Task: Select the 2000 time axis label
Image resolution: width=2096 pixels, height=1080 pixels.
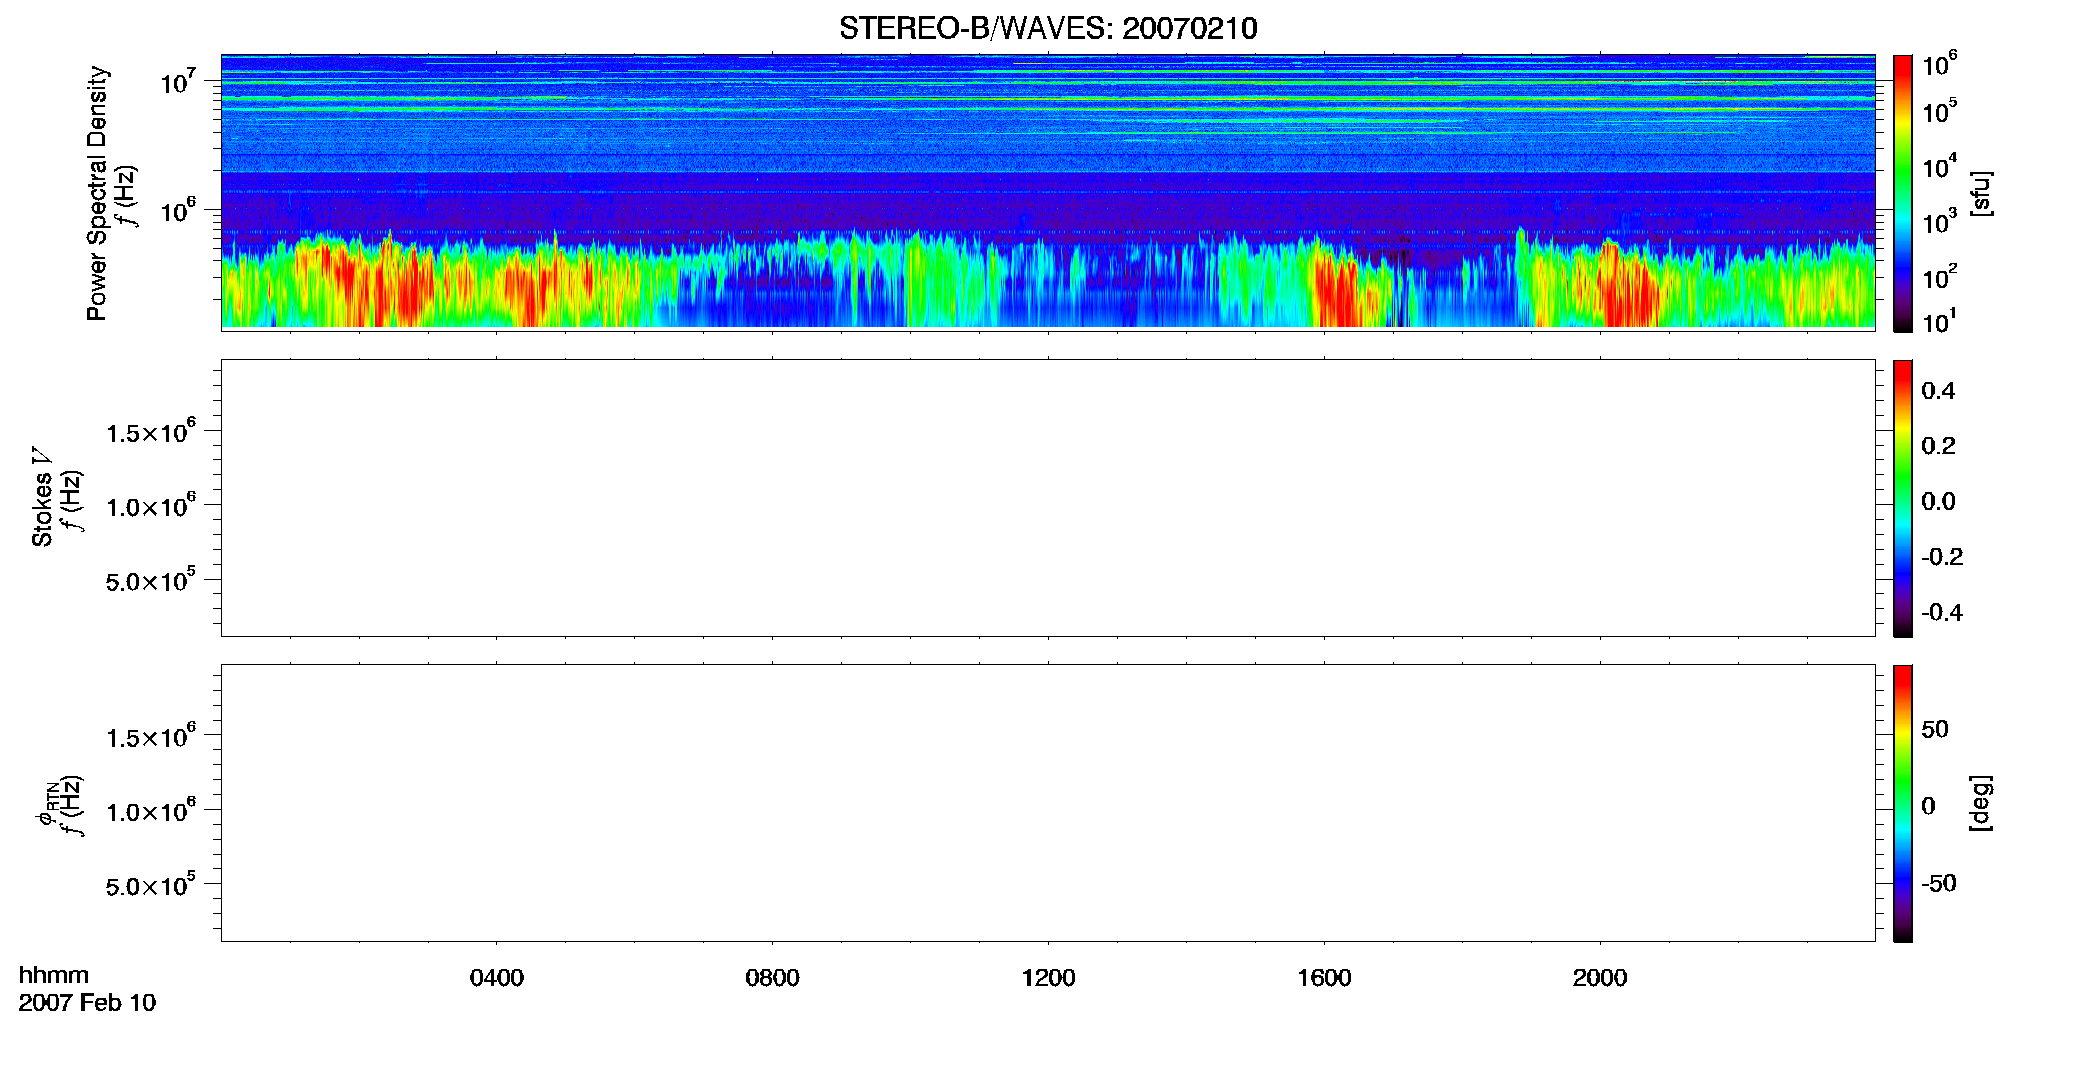Action: pyautogui.click(x=1600, y=978)
